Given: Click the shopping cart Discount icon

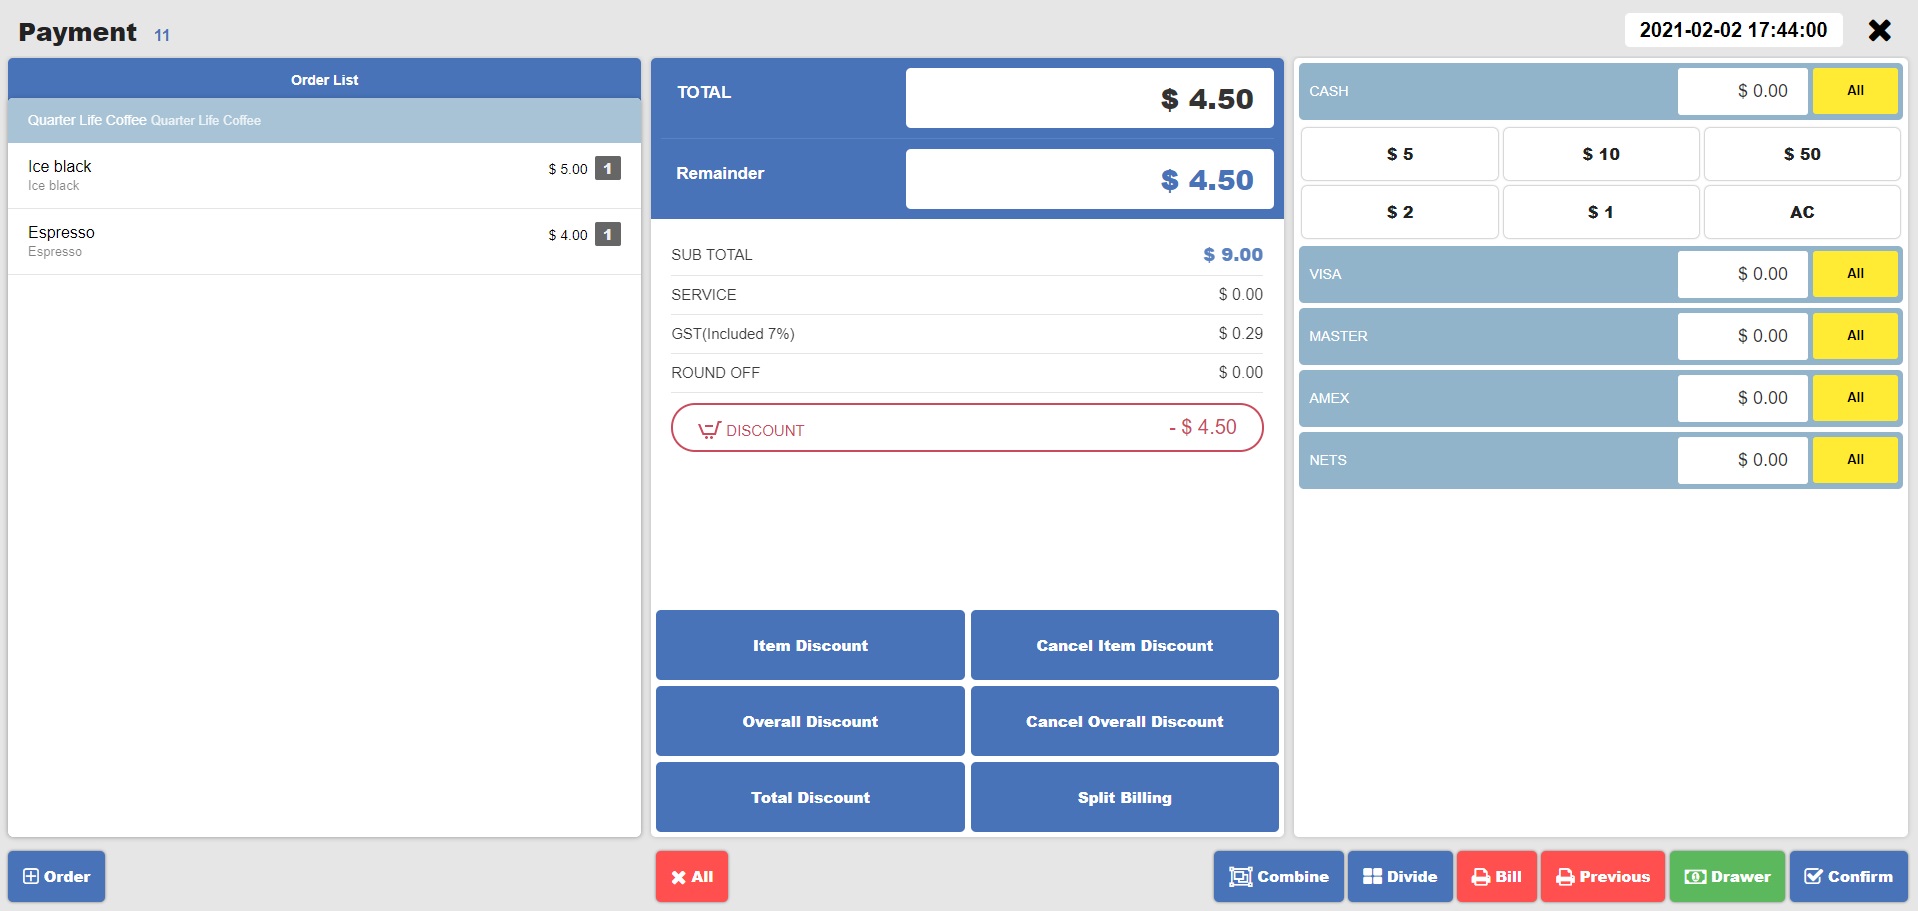Looking at the screenshot, I should point(709,428).
